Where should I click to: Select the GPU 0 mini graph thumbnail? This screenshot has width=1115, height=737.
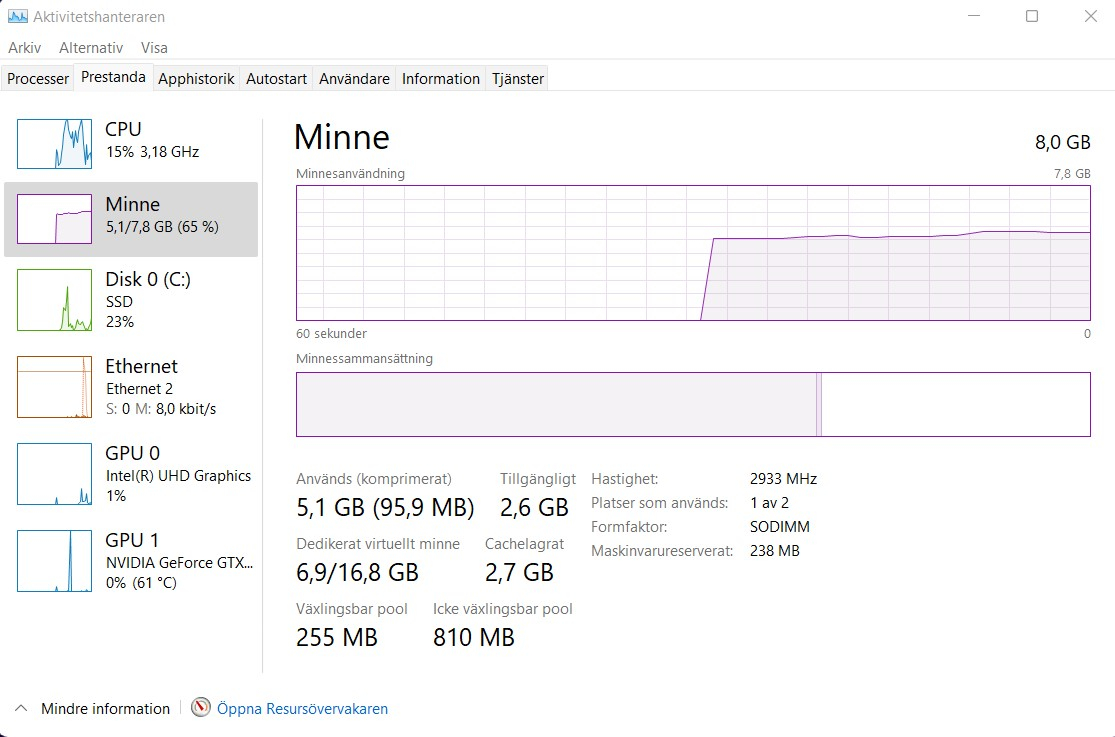click(54, 474)
